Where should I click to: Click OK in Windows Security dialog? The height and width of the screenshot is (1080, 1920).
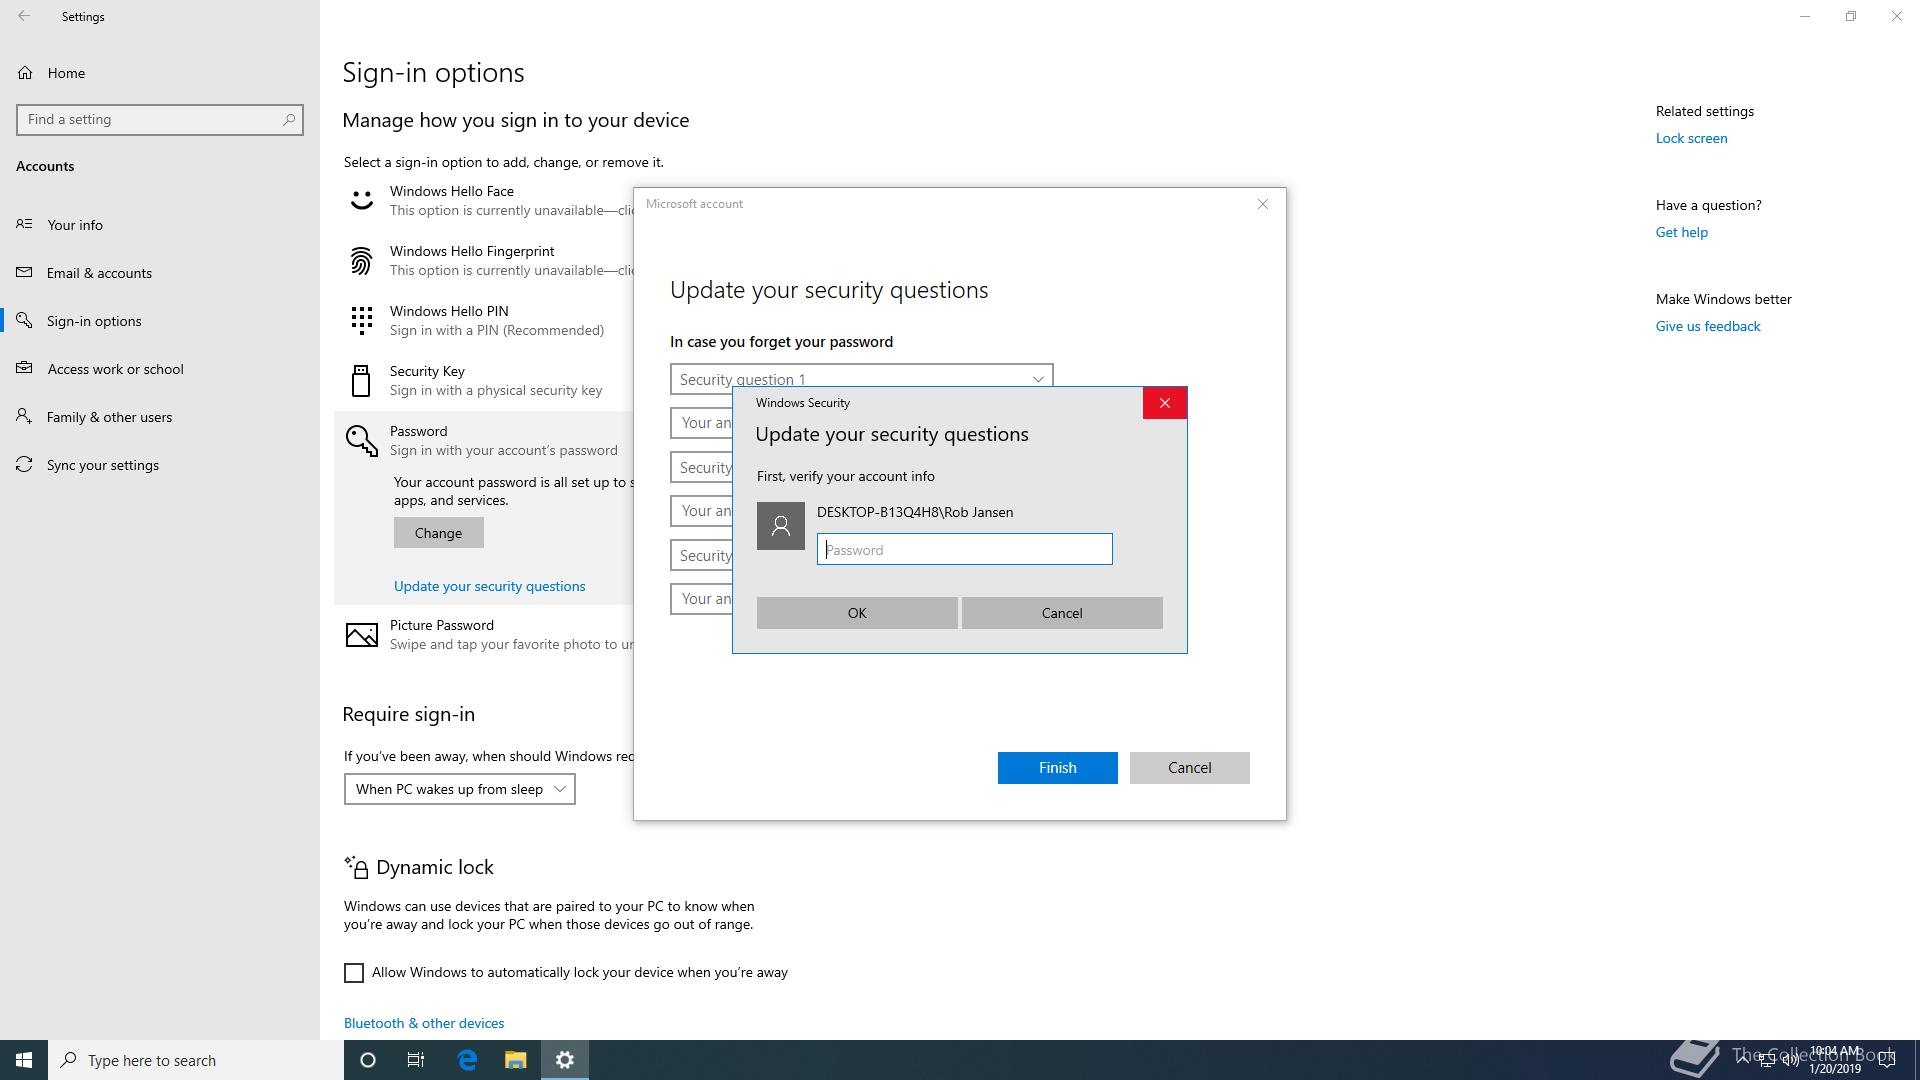pyautogui.click(x=857, y=613)
